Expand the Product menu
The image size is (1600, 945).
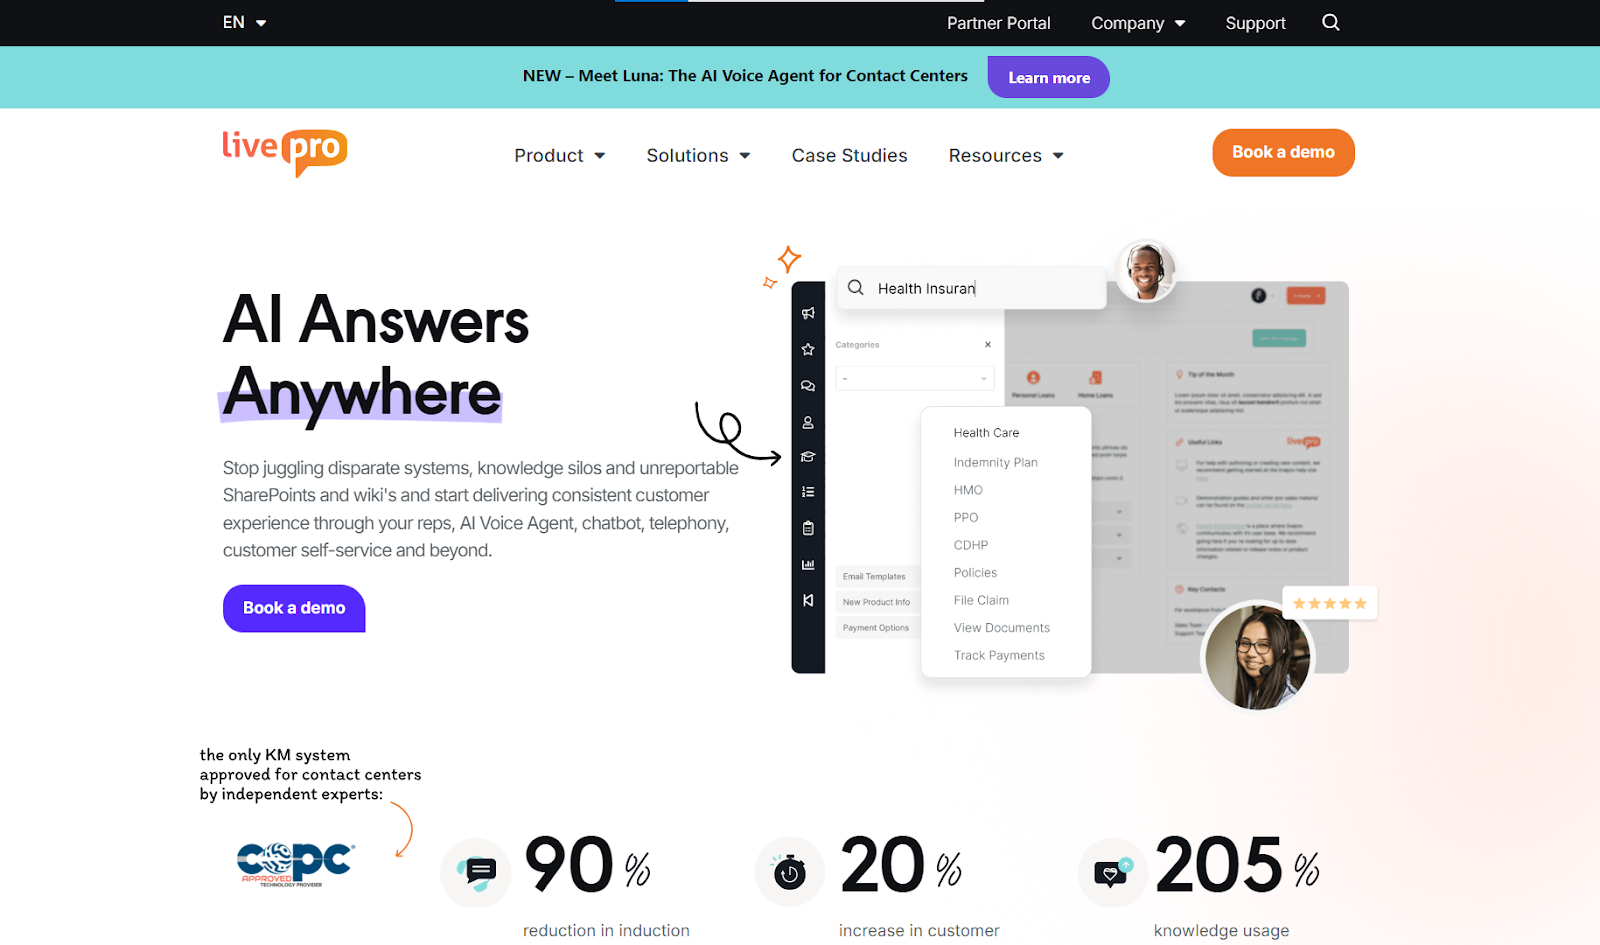point(560,155)
